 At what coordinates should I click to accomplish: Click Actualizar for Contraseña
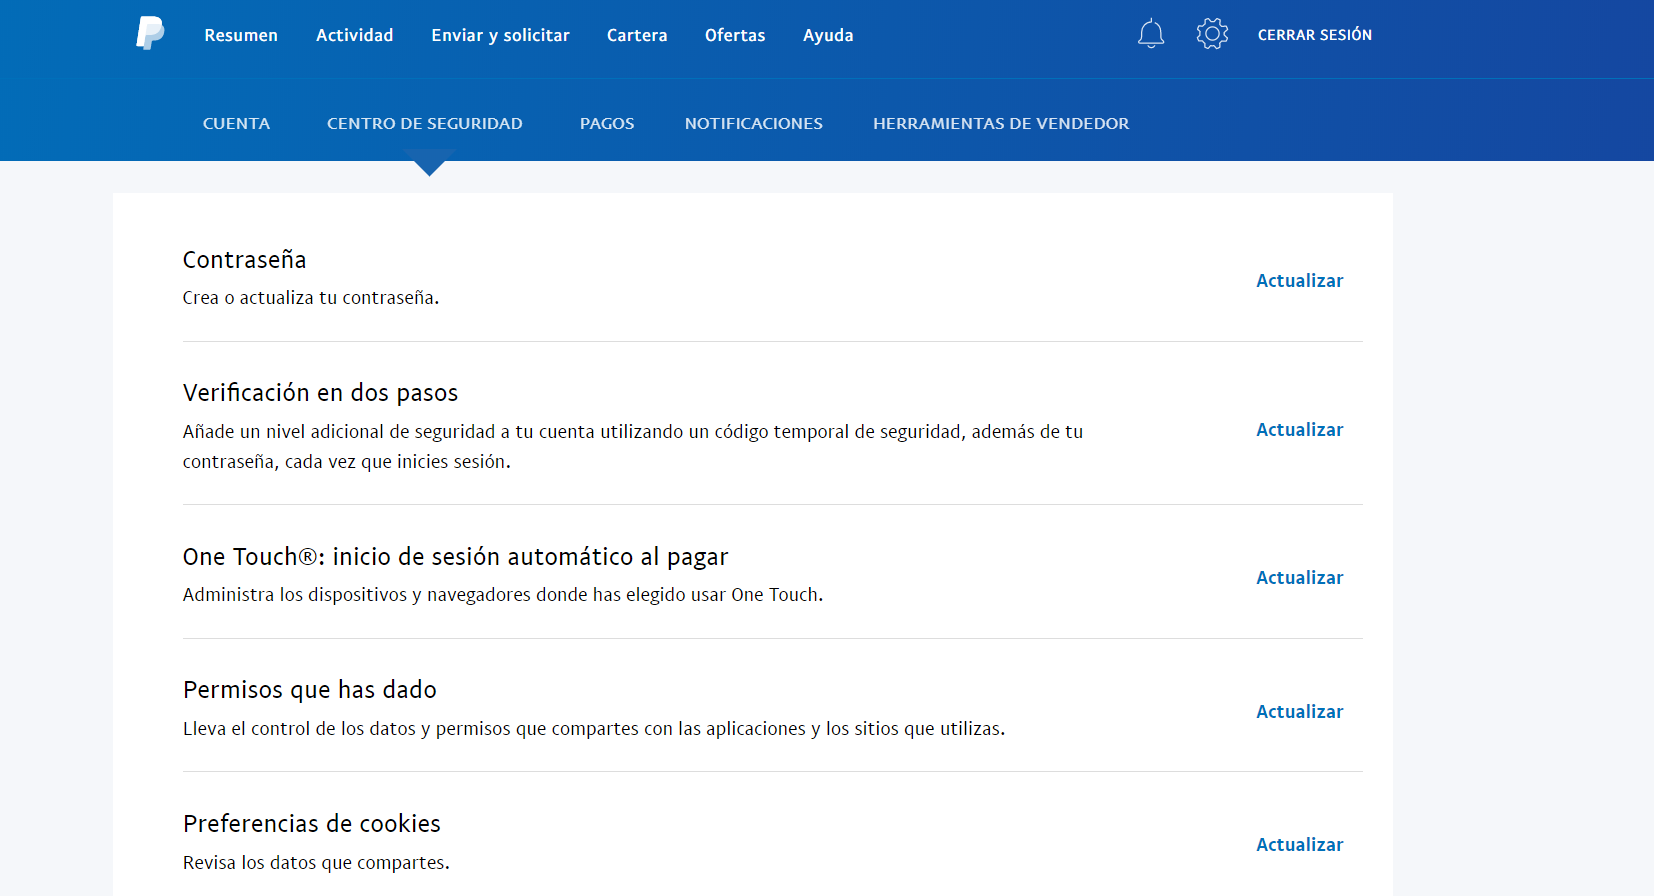tap(1299, 281)
